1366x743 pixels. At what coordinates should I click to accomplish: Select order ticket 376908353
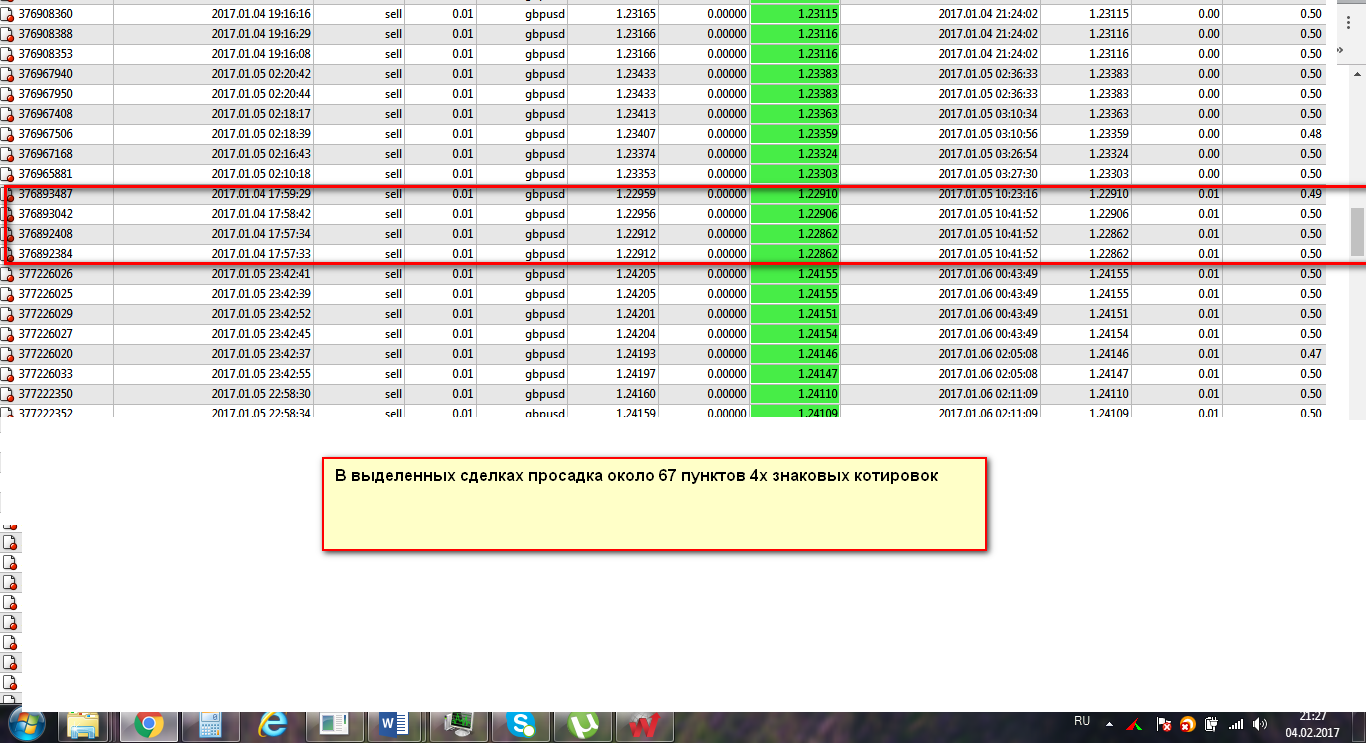[x=46, y=54]
